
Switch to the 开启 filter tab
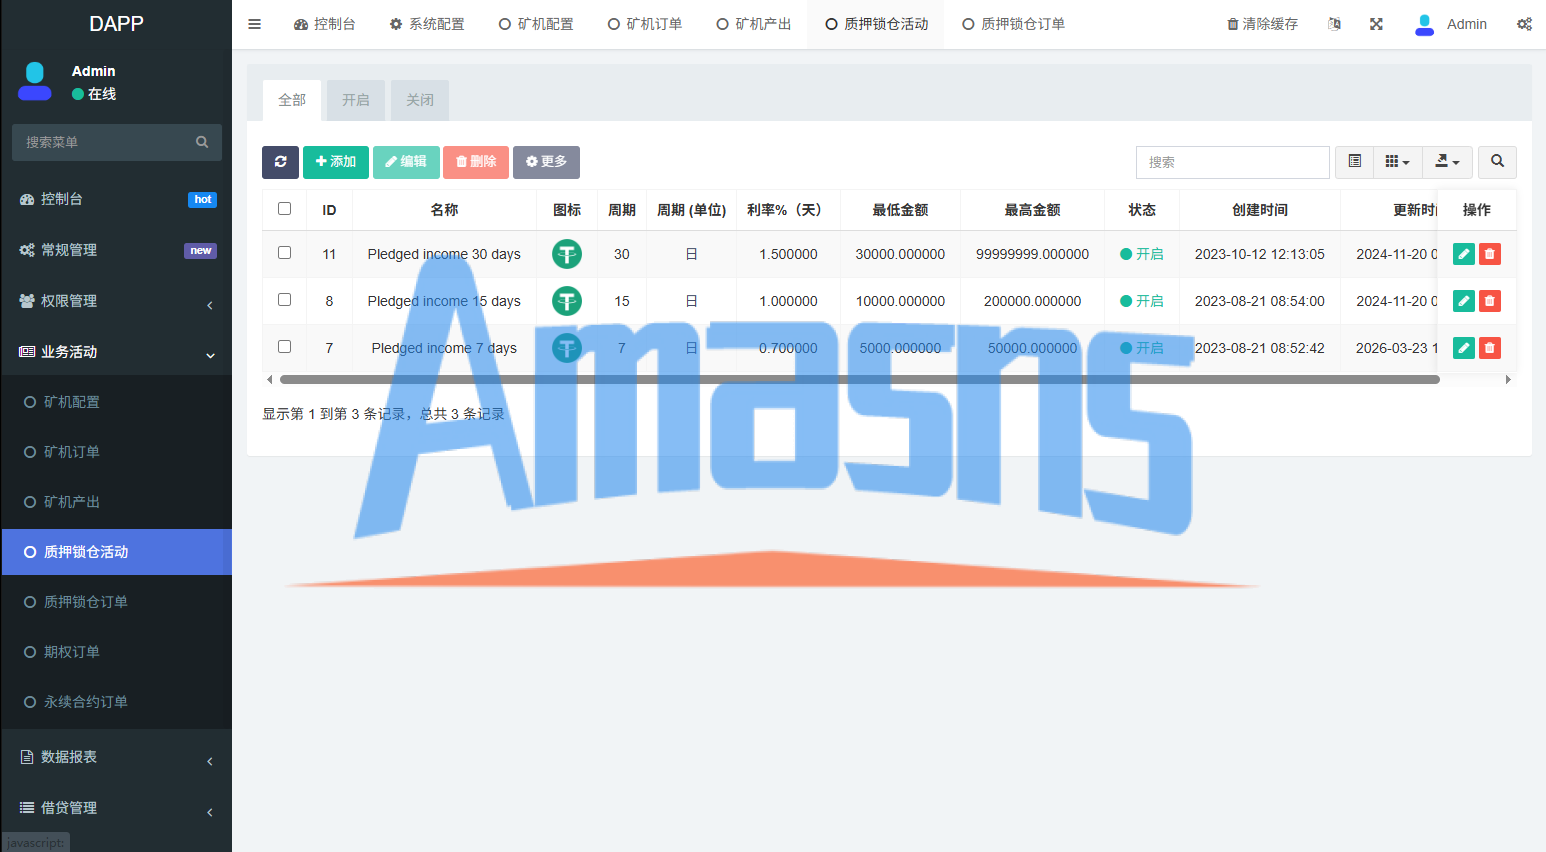[x=356, y=100]
